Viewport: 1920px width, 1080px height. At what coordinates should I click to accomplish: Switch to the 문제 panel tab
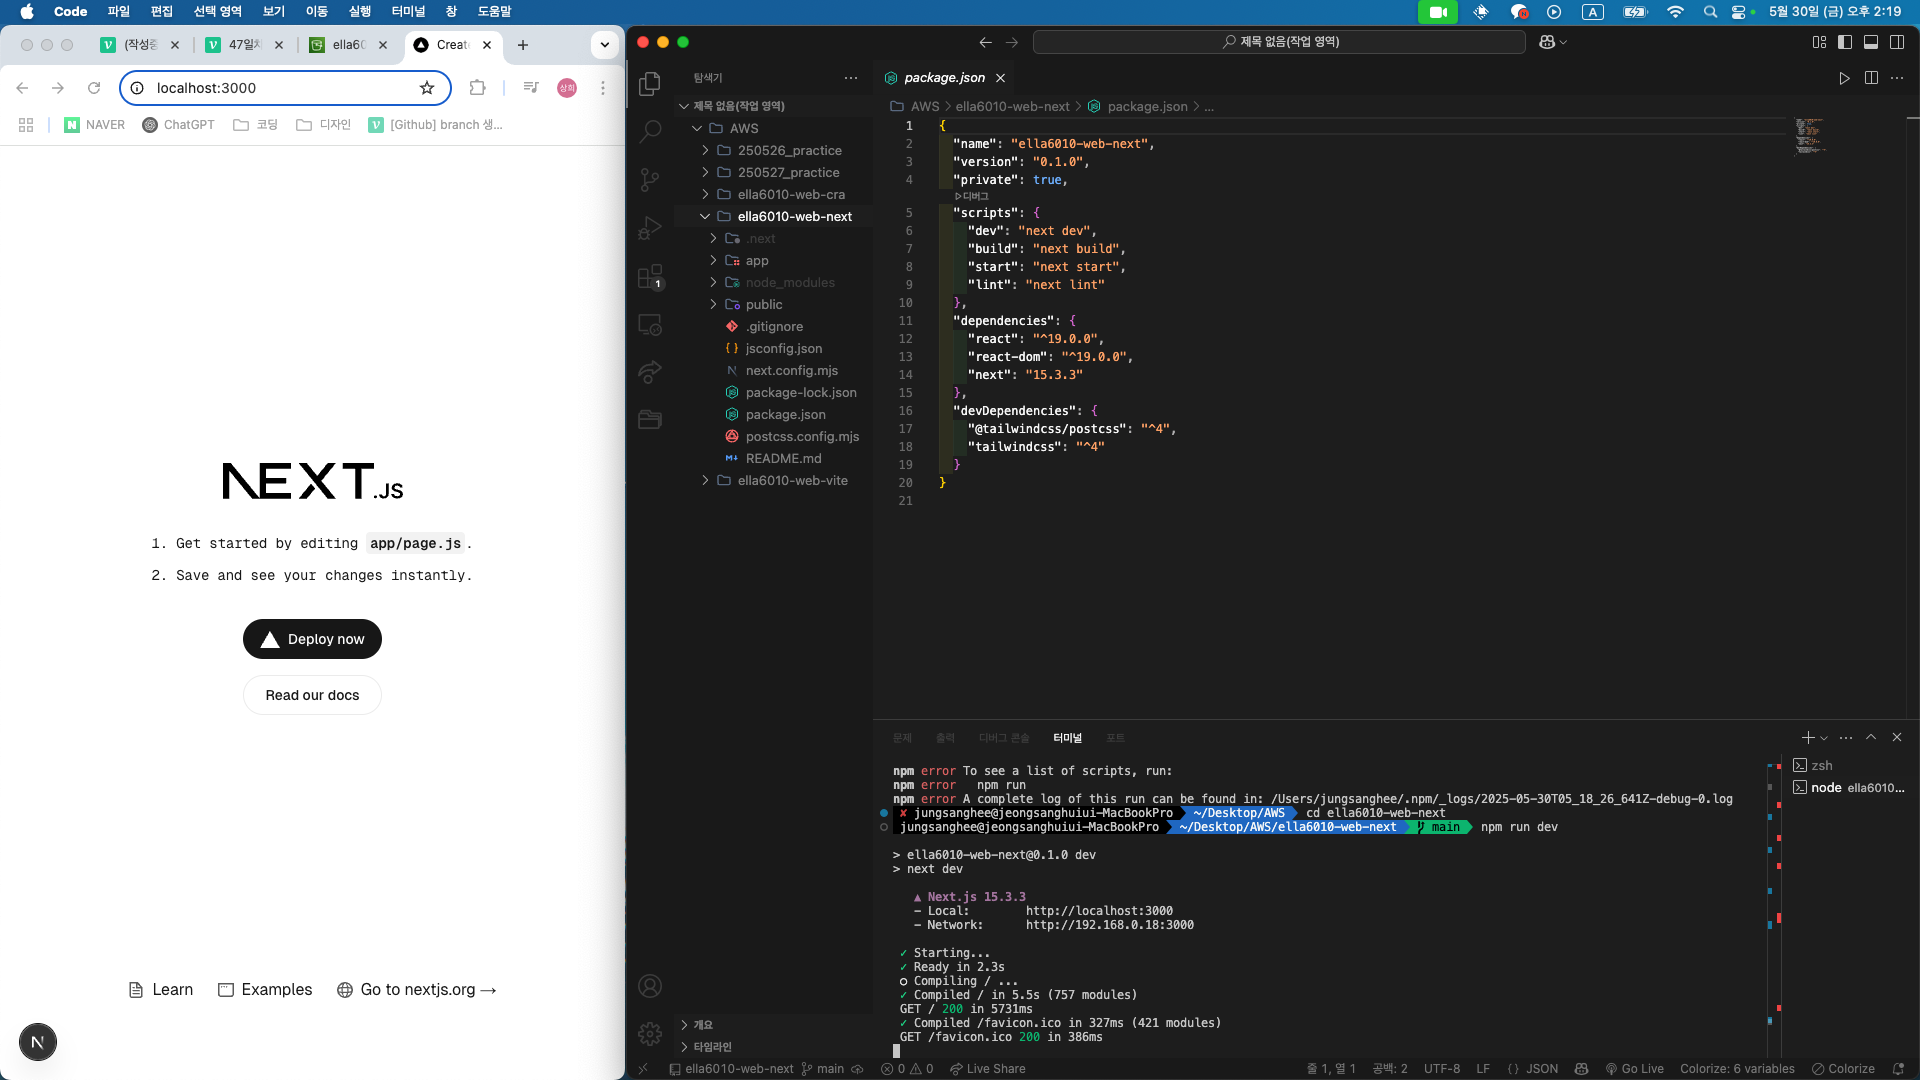(902, 738)
